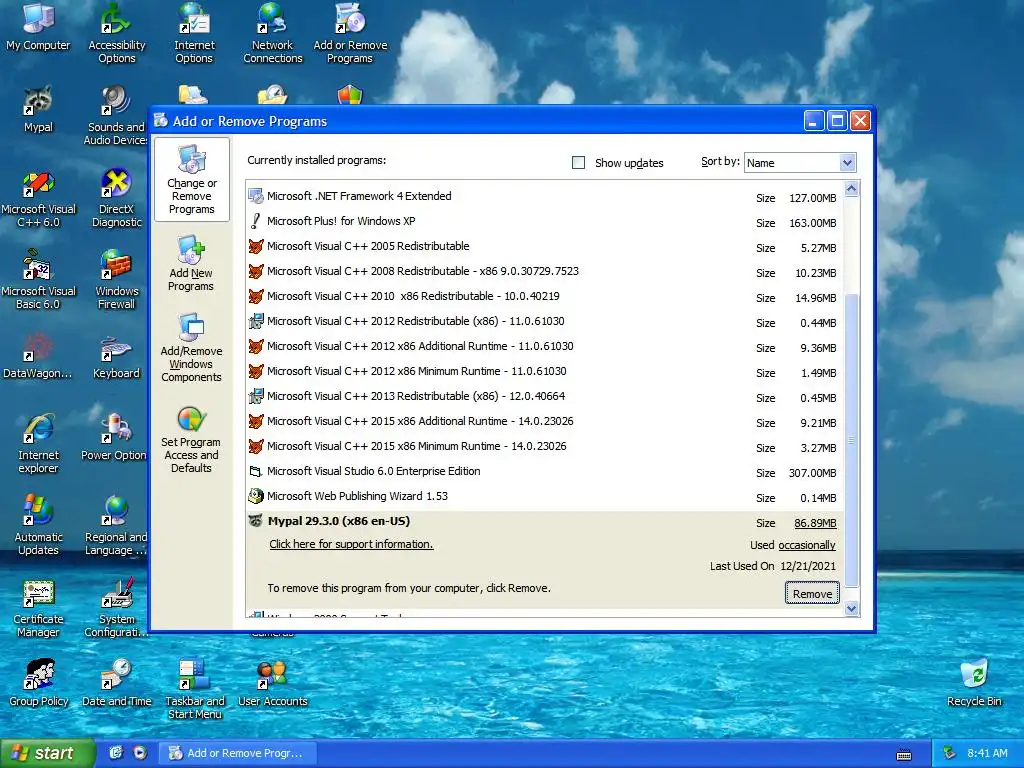The image size is (1024, 768).
Task: Select Visual C++ 2015 x86 Minimum Runtime
Action: point(545,446)
